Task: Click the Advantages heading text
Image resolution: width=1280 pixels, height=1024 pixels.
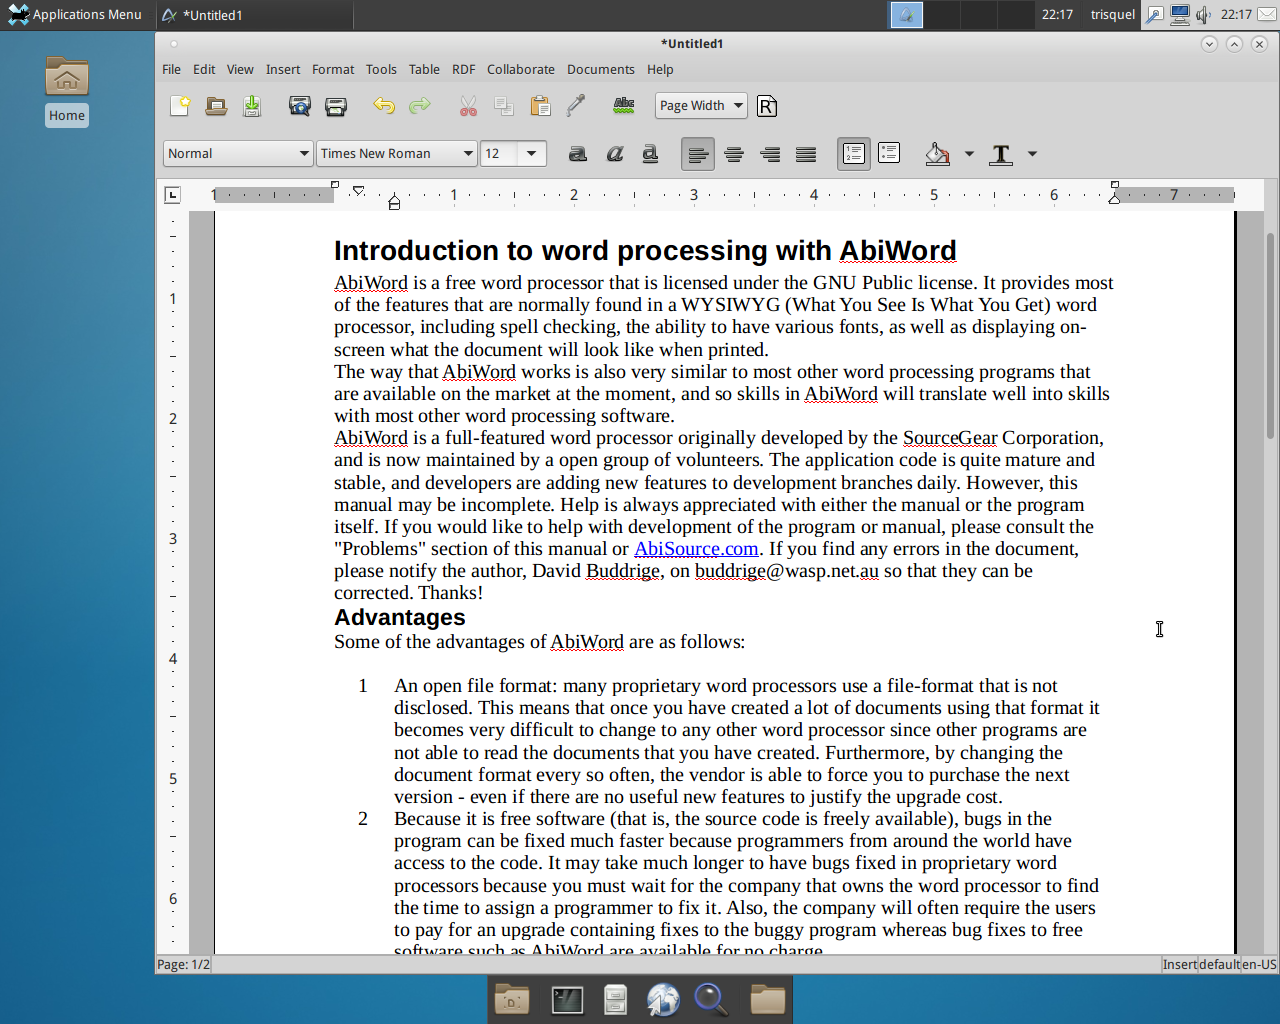Action: (400, 618)
